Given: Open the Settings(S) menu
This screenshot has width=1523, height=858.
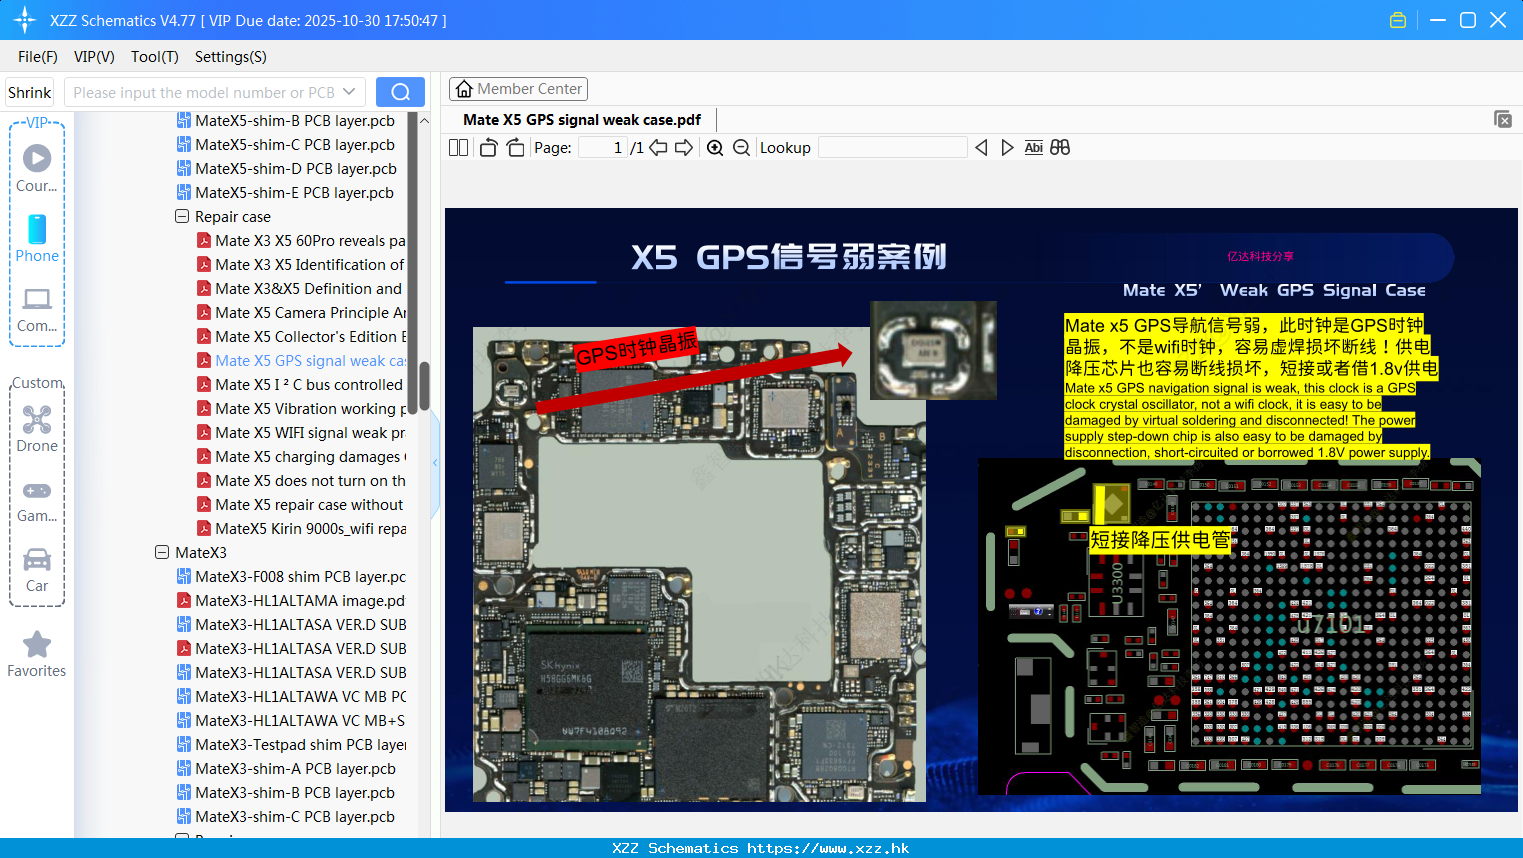Looking at the screenshot, I should point(231,57).
